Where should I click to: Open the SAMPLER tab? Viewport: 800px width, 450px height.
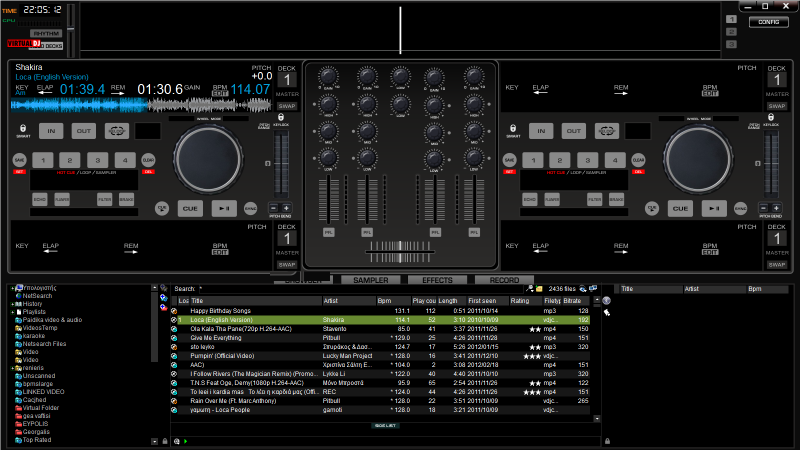[x=371, y=280]
